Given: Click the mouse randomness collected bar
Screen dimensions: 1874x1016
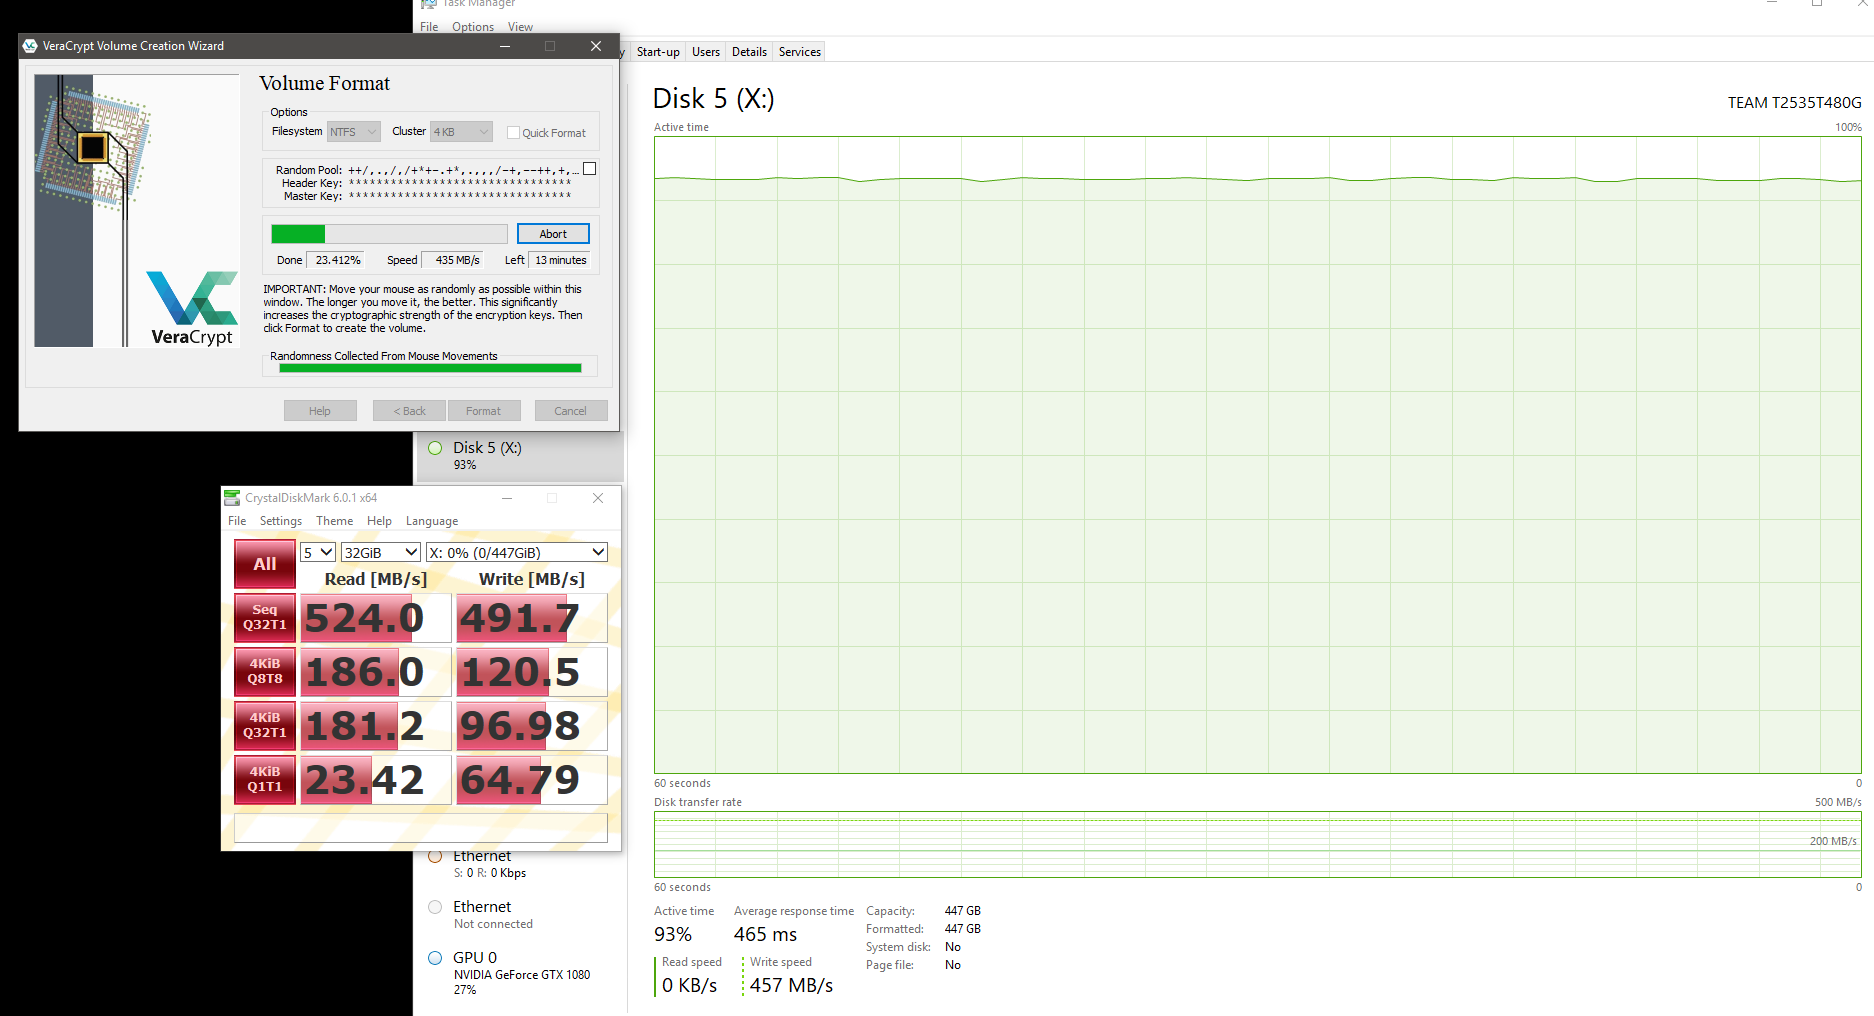Looking at the screenshot, I should point(430,368).
